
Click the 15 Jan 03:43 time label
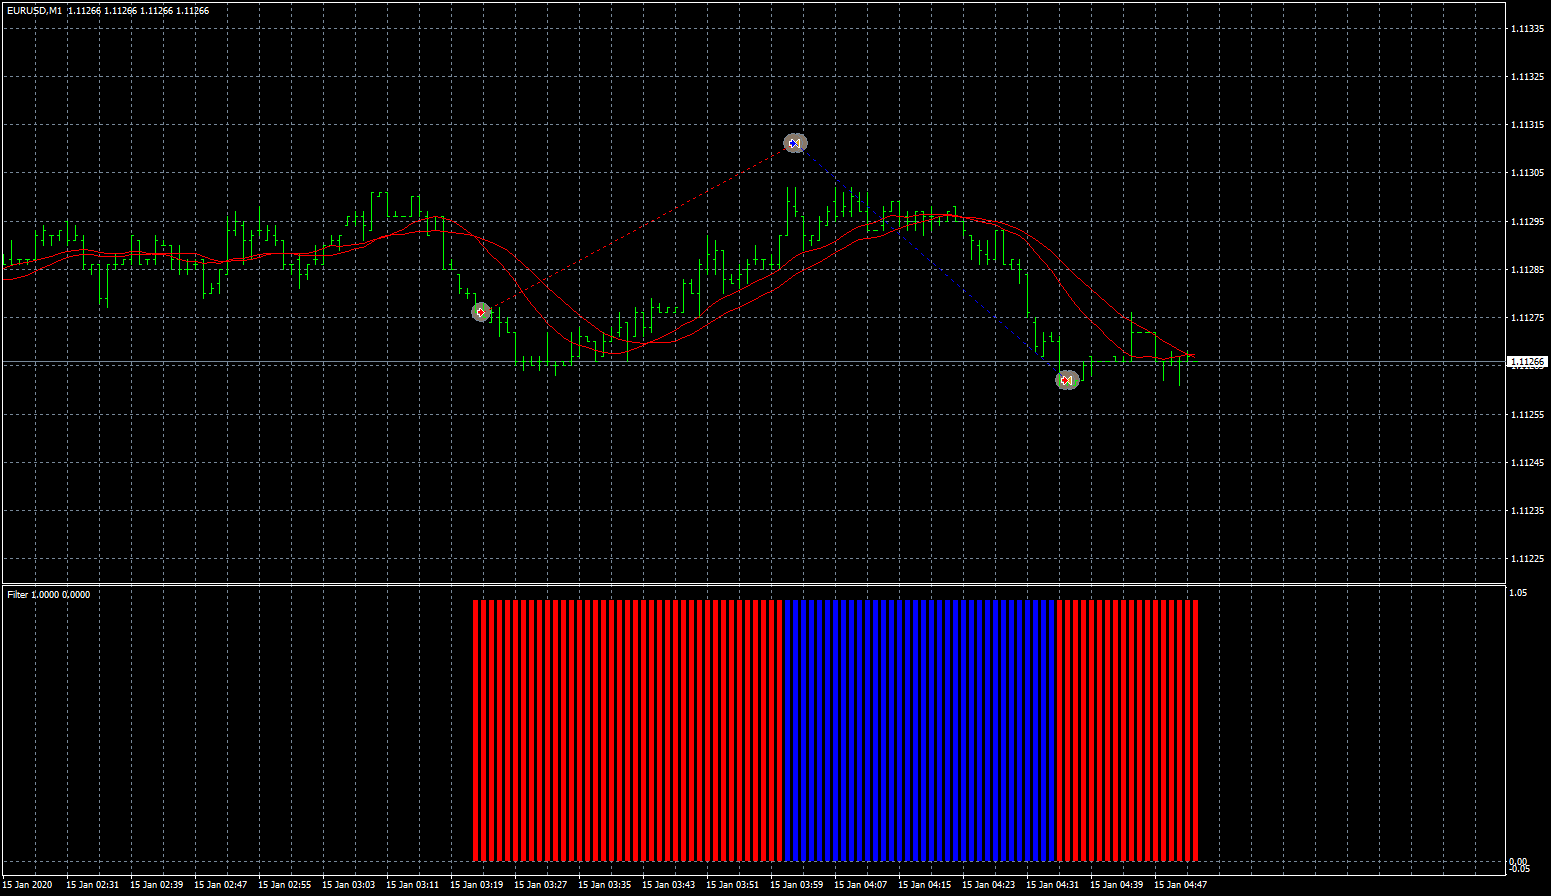(668, 884)
